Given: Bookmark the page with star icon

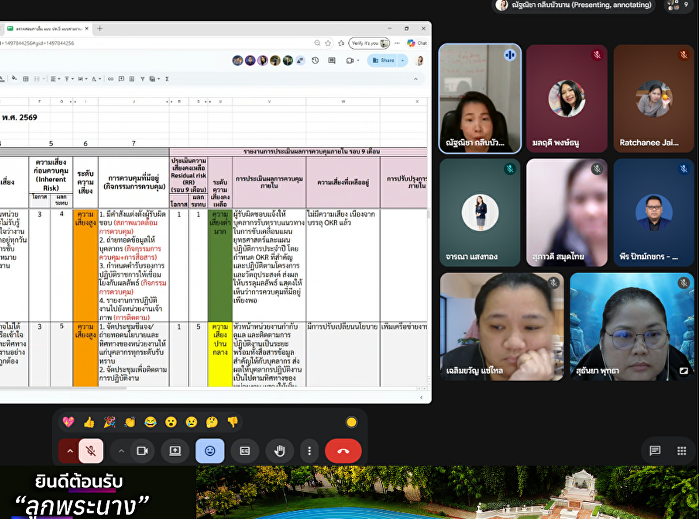Looking at the screenshot, I should tap(328, 43).
